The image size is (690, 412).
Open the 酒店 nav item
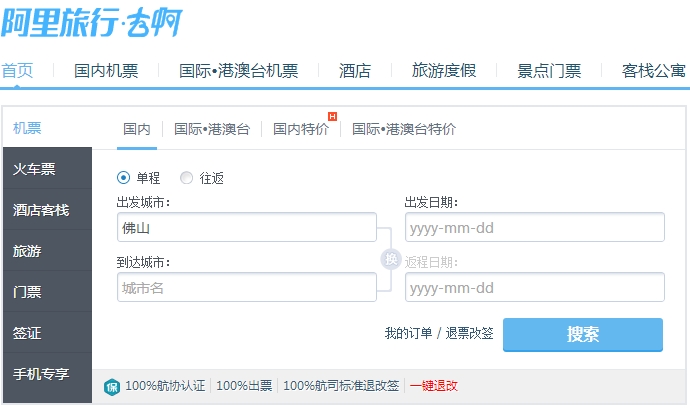click(x=355, y=70)
